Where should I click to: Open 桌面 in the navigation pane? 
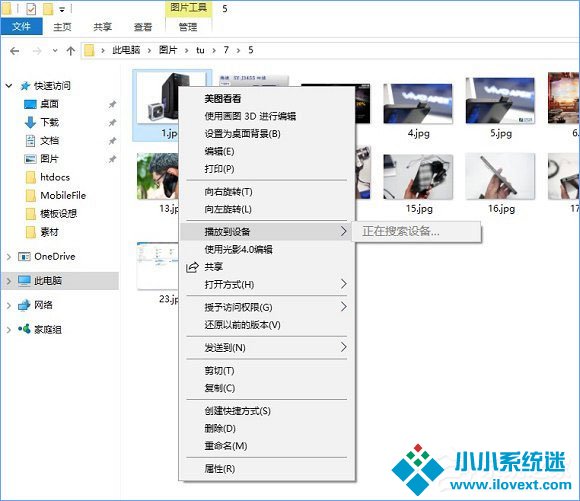click(x=49, y=104)
